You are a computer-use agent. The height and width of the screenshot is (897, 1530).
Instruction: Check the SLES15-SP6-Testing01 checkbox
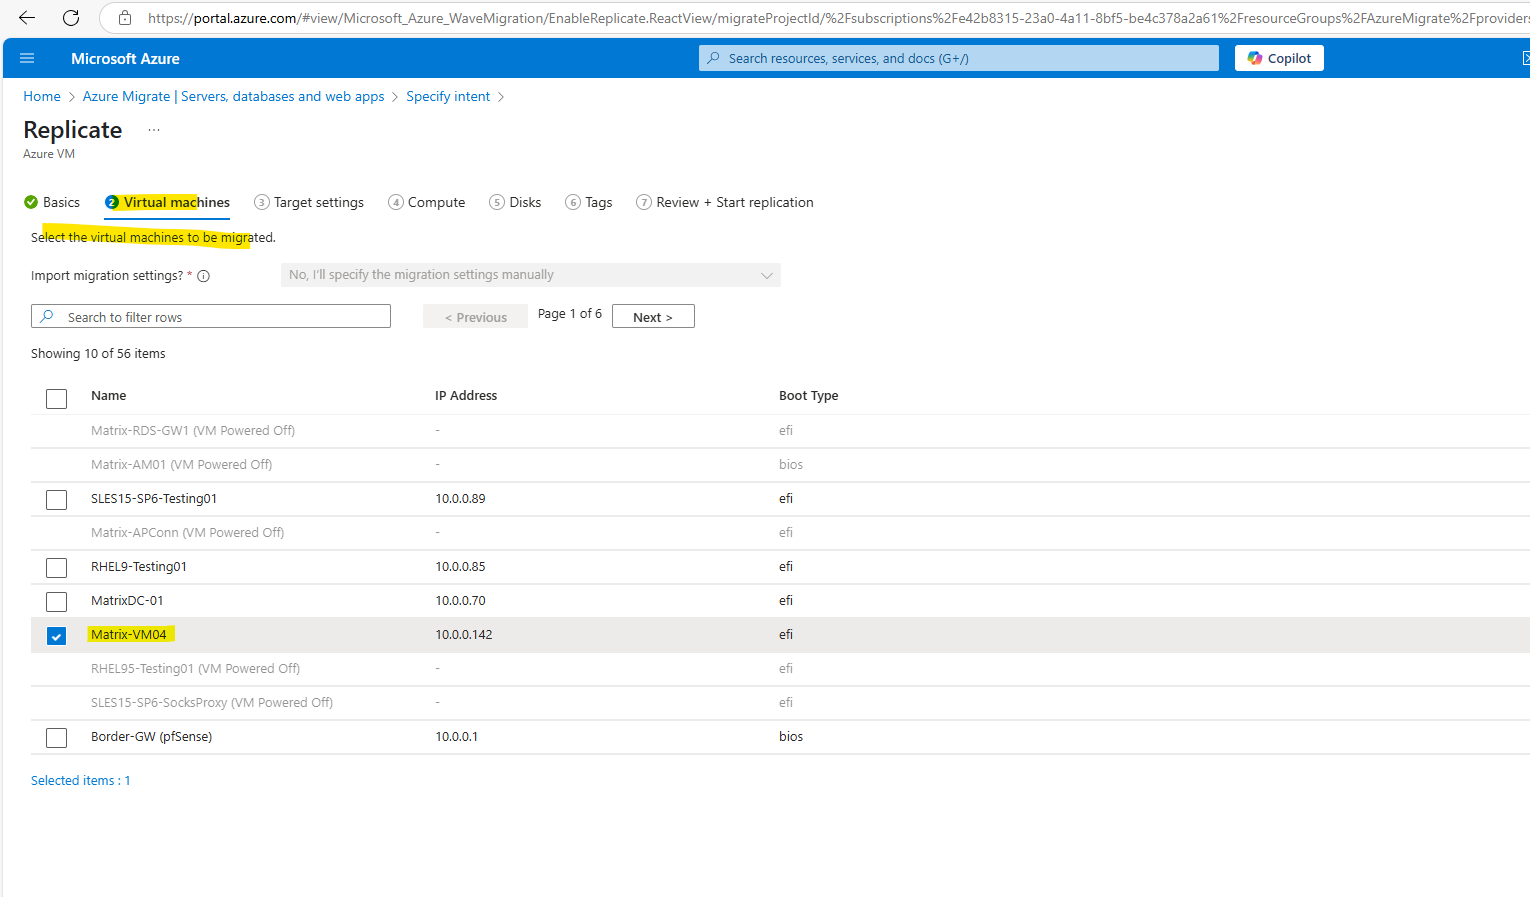click(x=57, y=500)
